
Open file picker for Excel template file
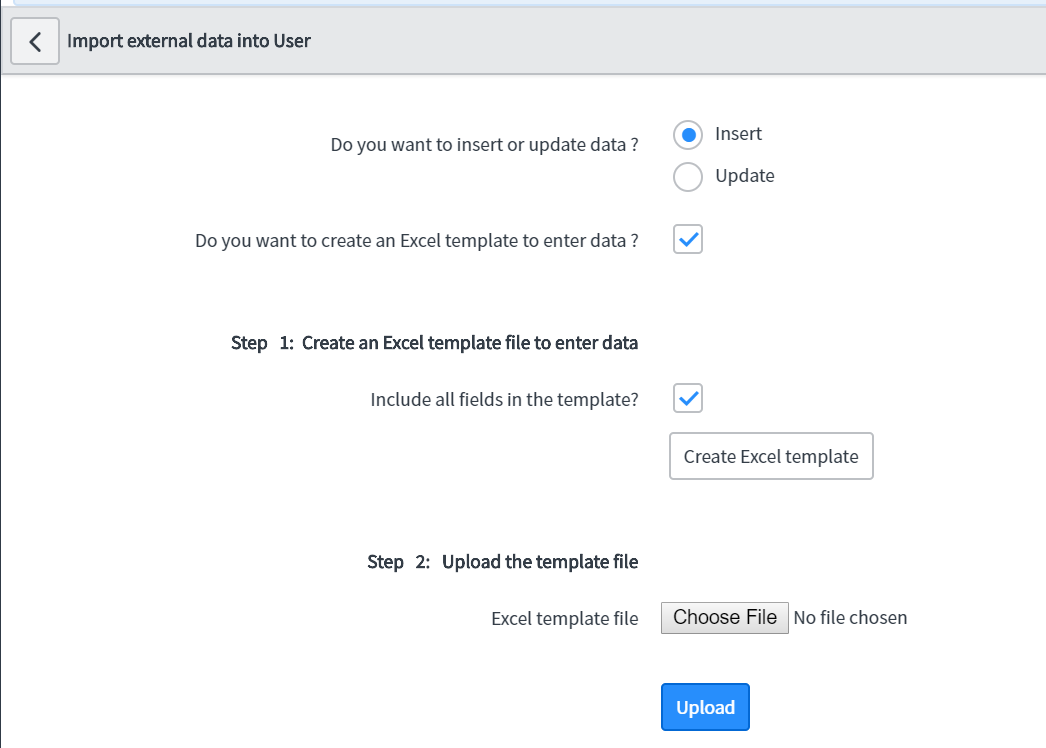click(x=724, y=617)
